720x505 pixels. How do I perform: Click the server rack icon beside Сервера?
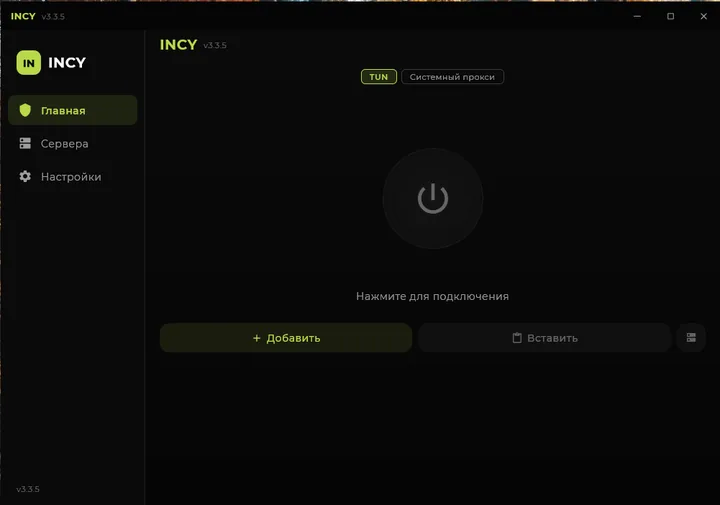(x=25, y=143)
